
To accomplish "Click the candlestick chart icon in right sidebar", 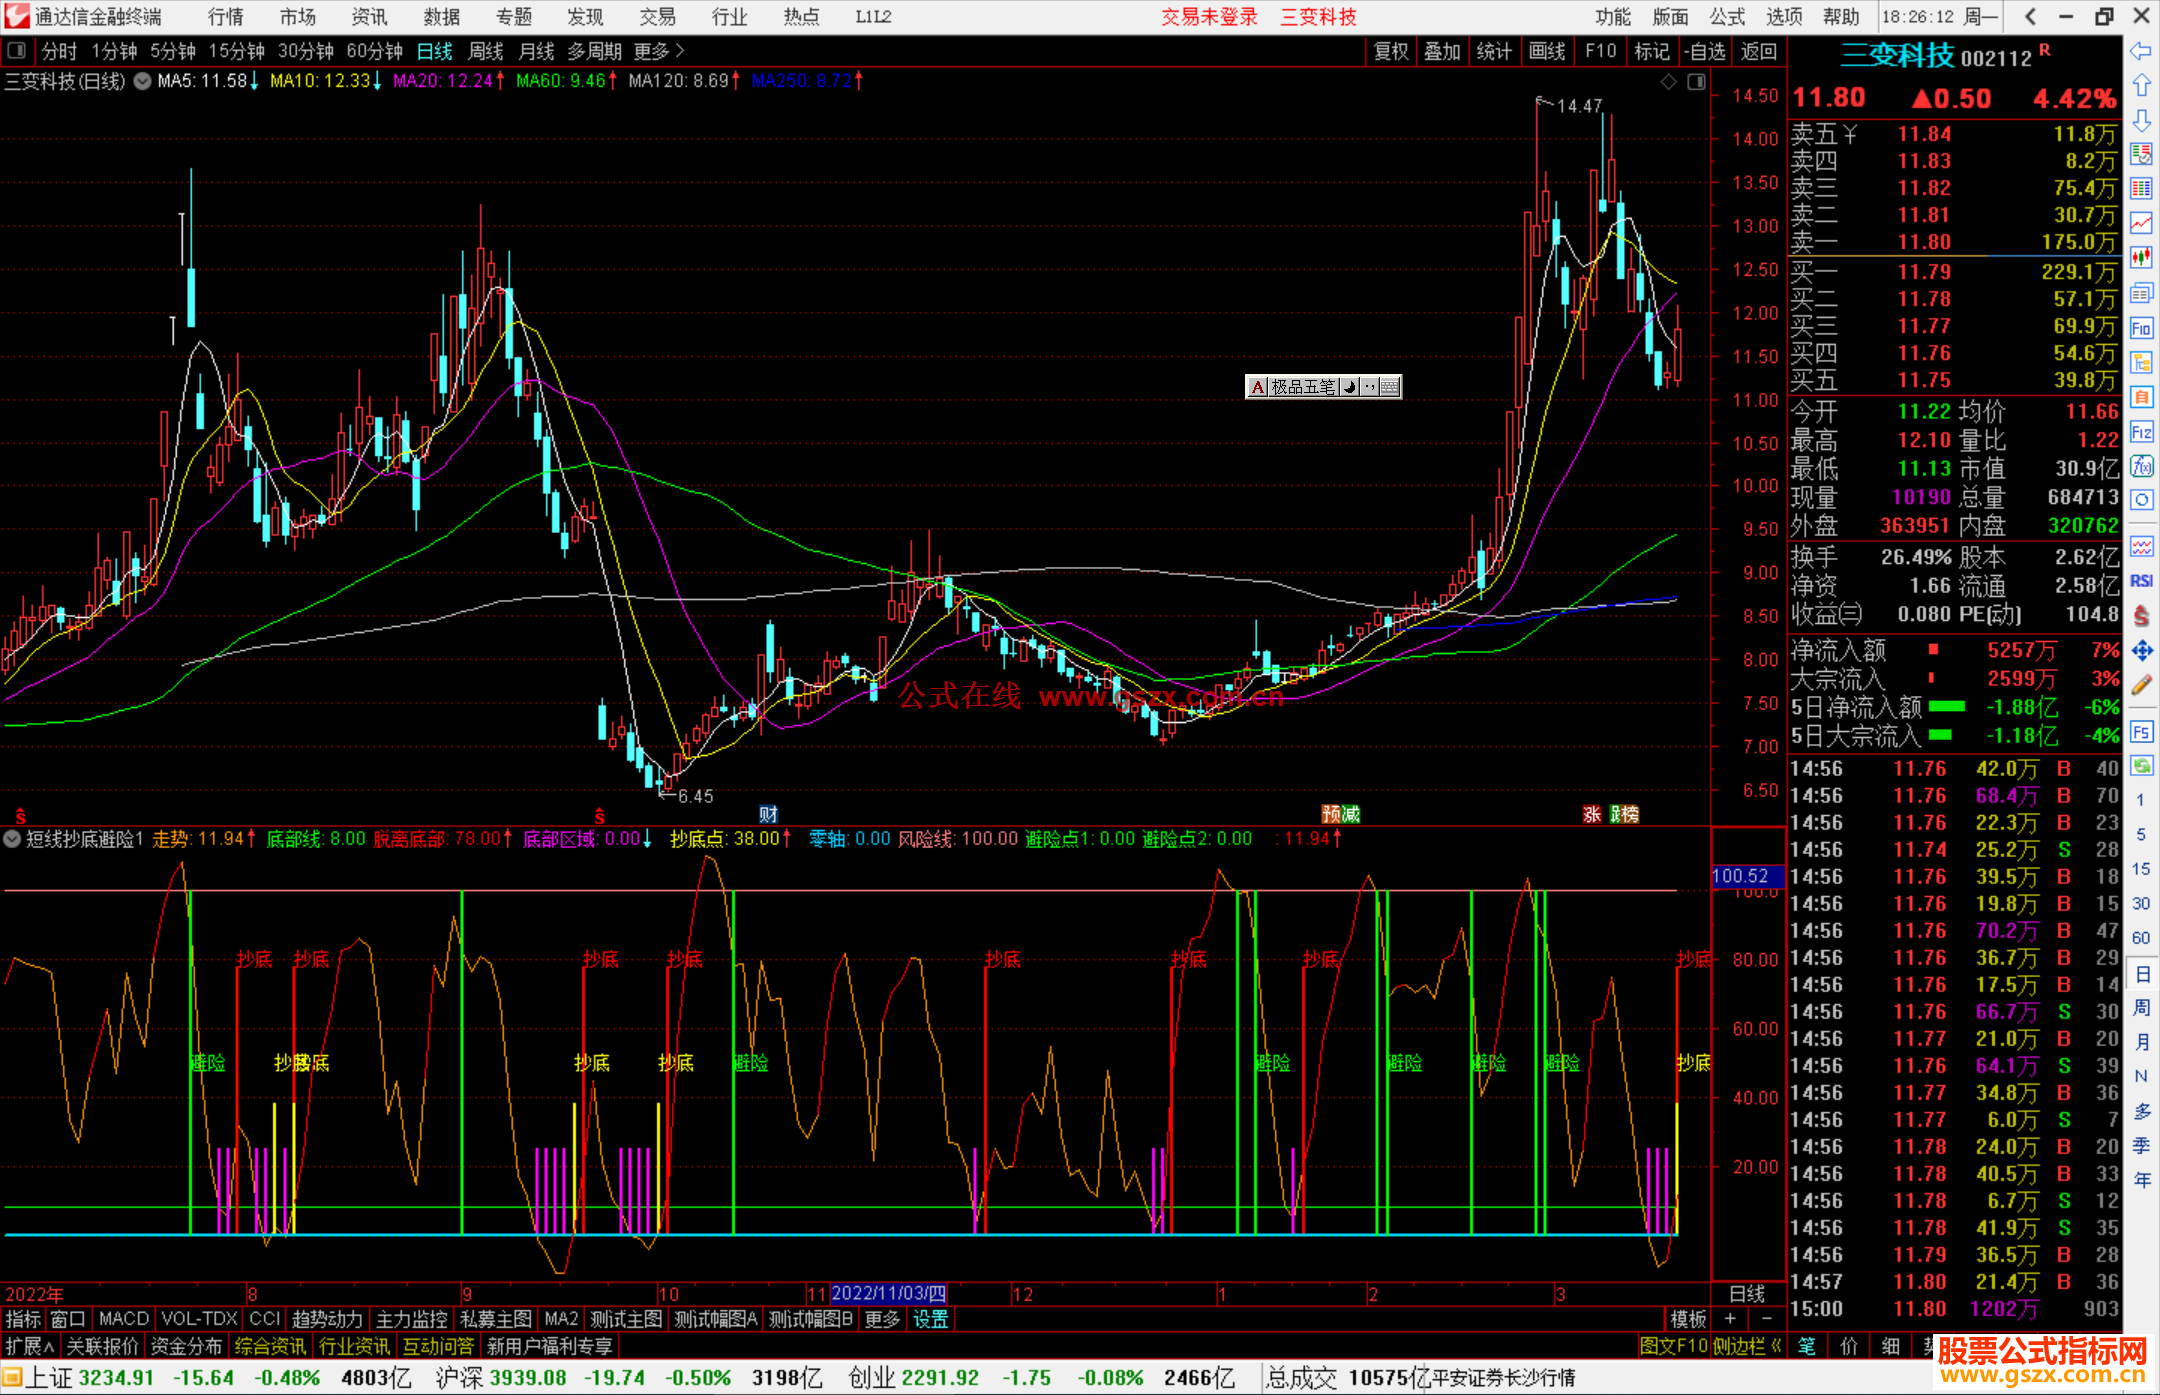I will 2141,258.
